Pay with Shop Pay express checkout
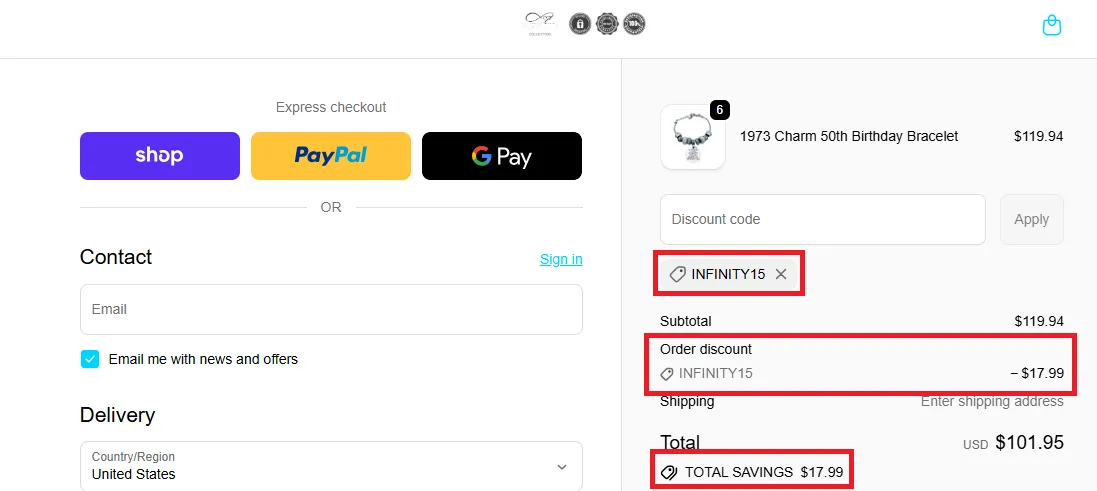 (160, 156)
